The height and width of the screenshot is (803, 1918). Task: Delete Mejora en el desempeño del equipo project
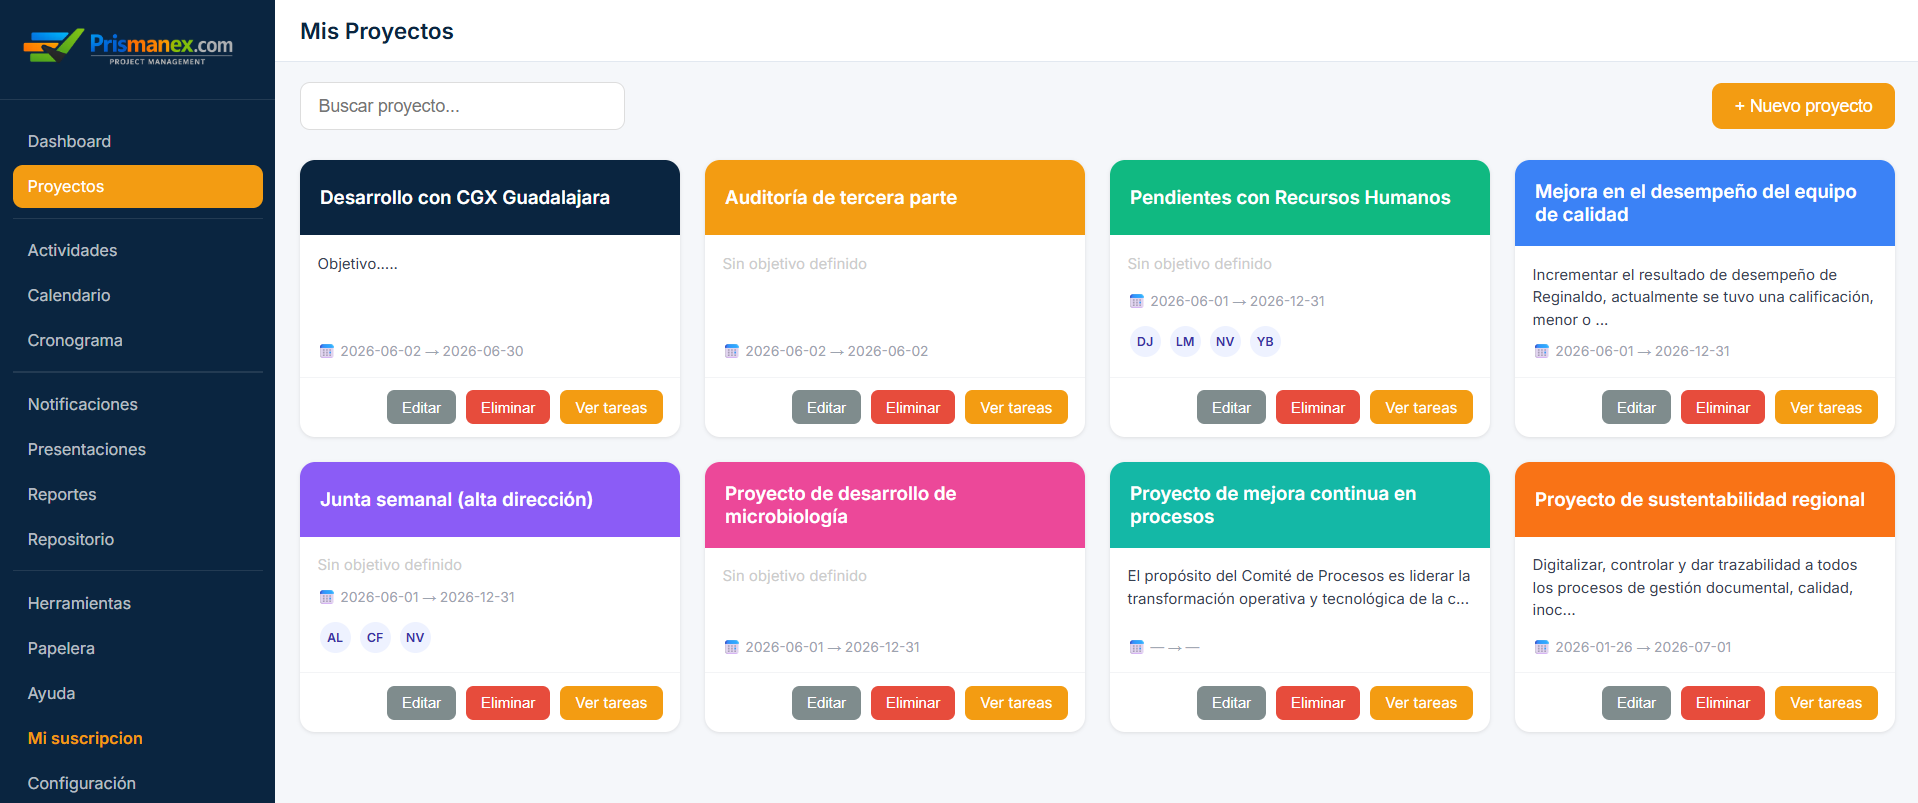(x=1723, y=407)
